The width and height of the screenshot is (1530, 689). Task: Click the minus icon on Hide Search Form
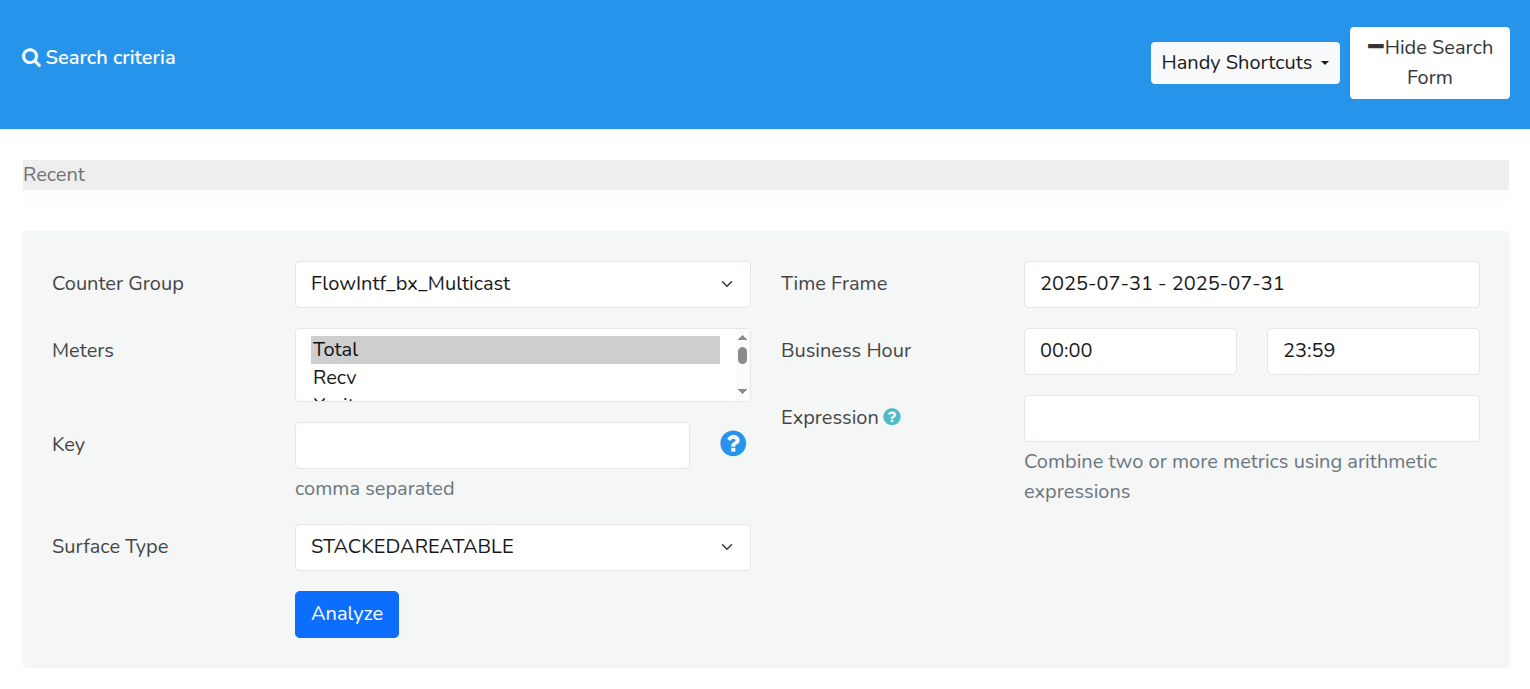(1375, 47)
